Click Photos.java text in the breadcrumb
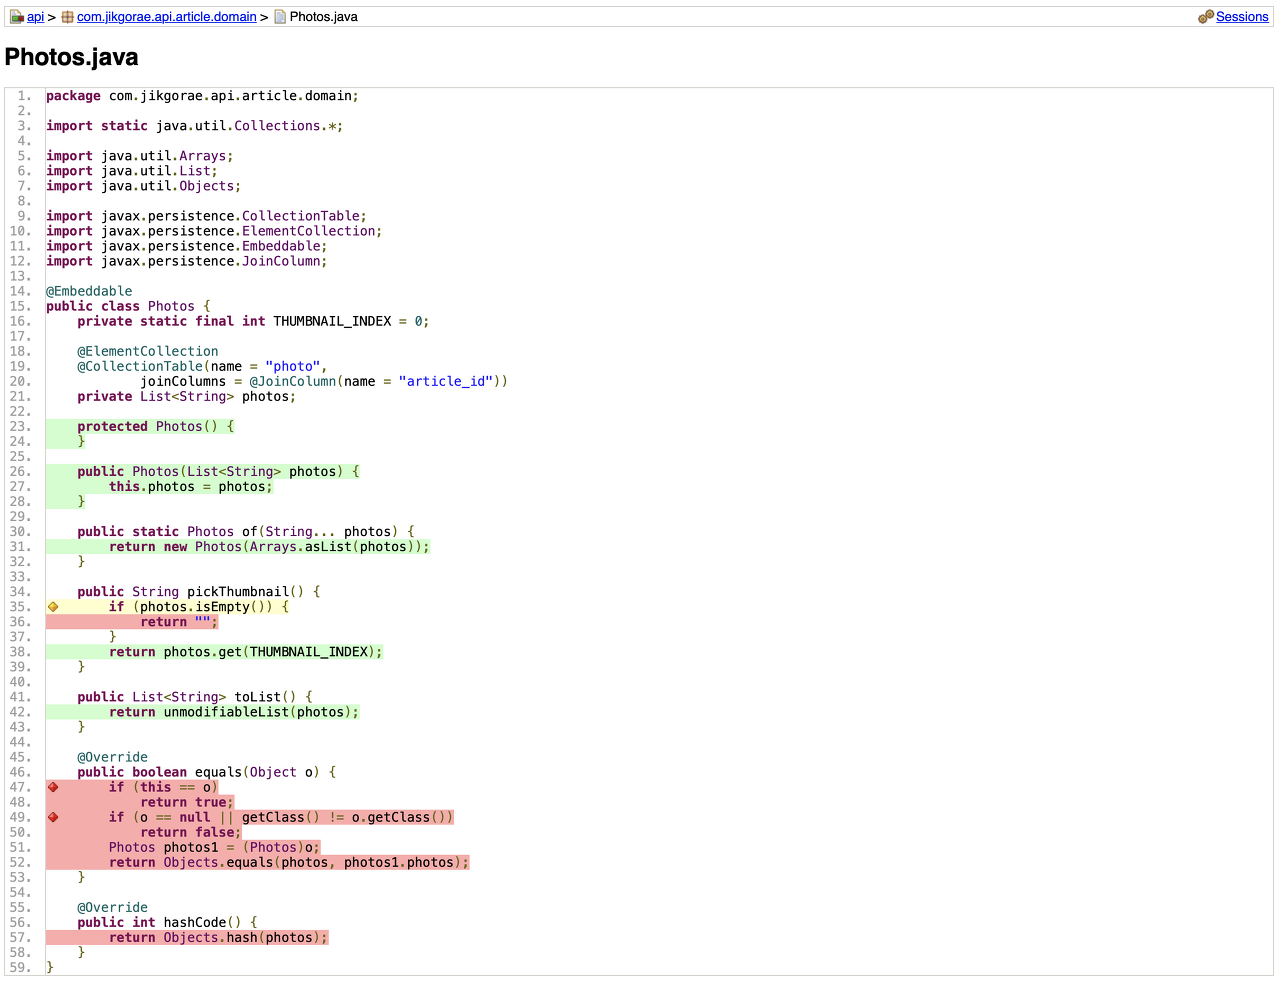The height and width of the screenshot is (983, 1280). pos(324,17)
